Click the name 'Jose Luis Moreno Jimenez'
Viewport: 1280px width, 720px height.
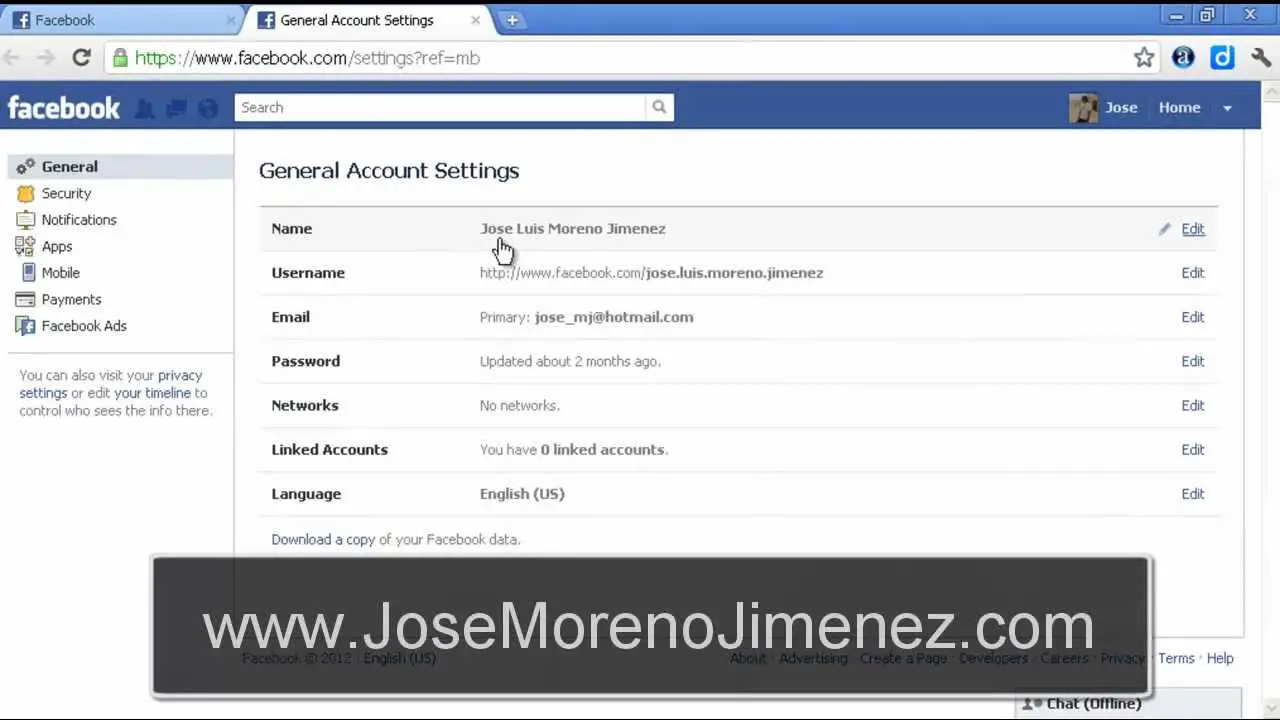pyautogui.click(x=573, y=229)
